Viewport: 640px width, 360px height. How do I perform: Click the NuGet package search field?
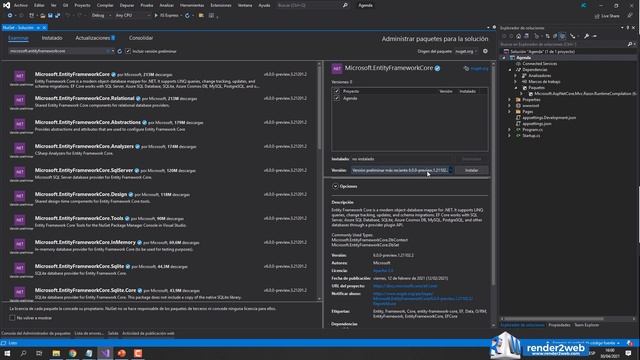point(59,51)
